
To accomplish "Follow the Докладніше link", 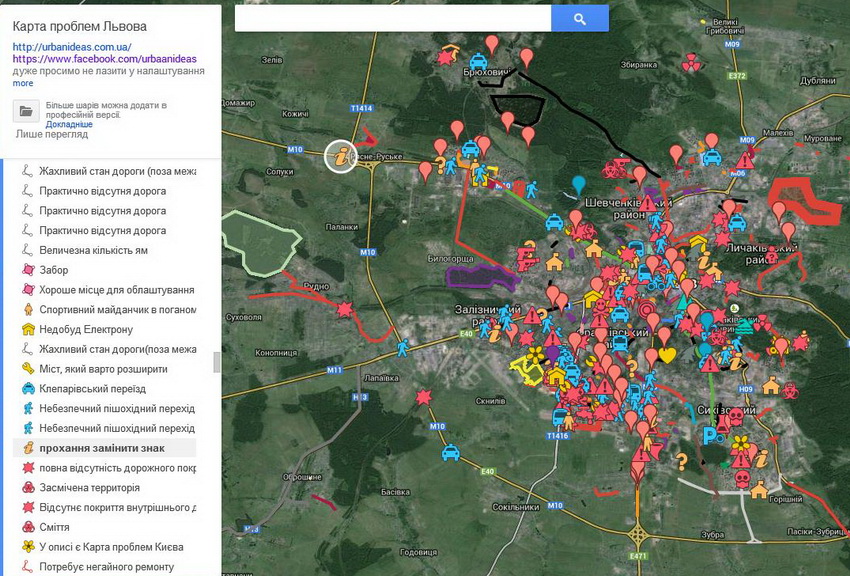I will (x=69, y=124).
